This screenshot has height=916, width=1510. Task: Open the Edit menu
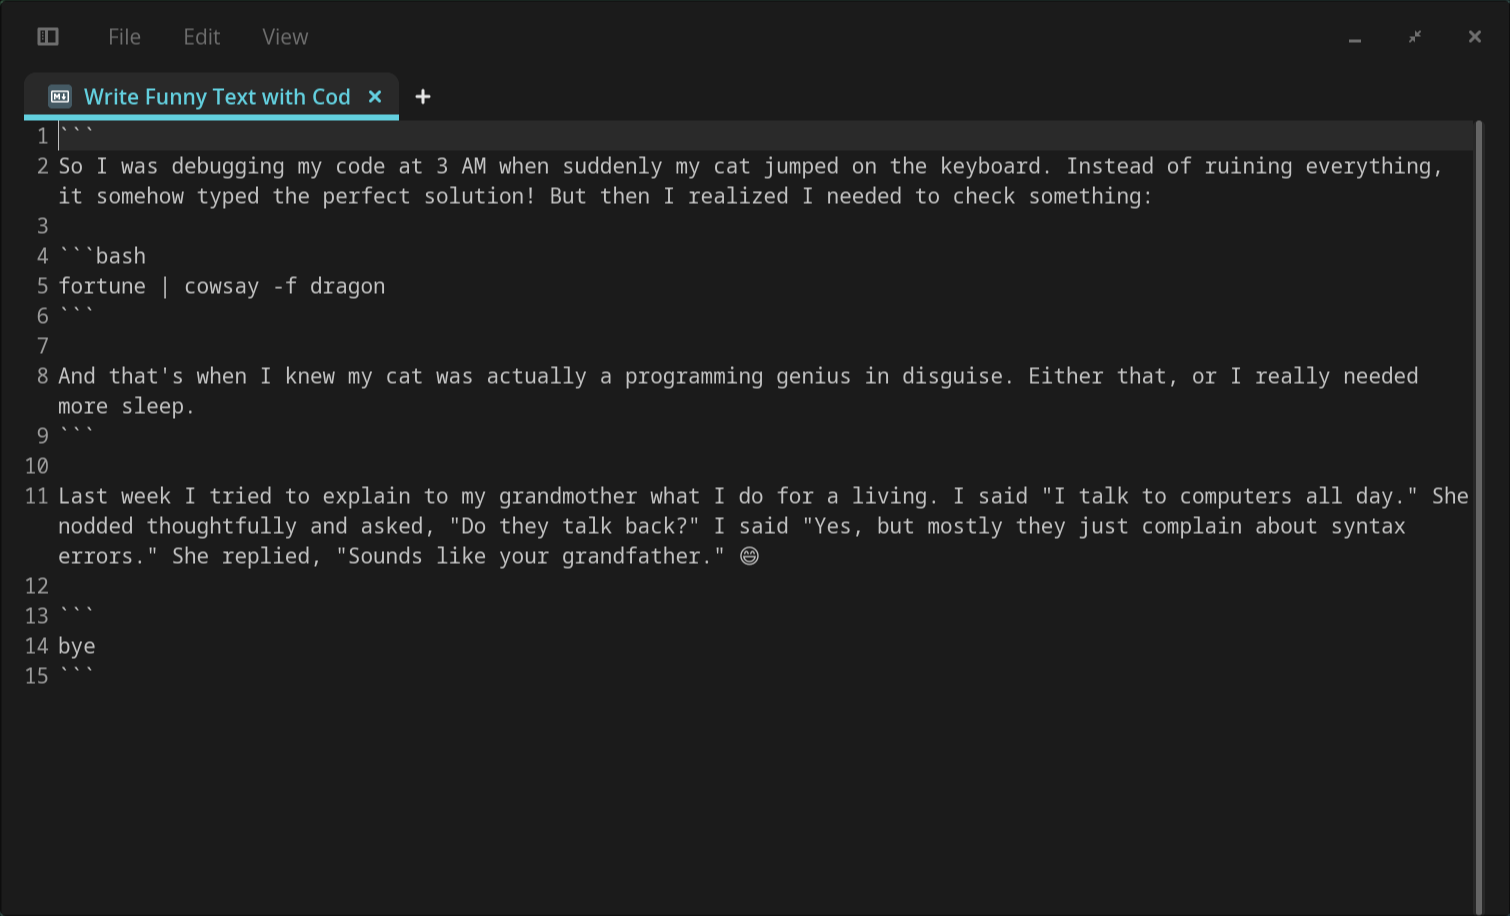[x=201, y=37]
